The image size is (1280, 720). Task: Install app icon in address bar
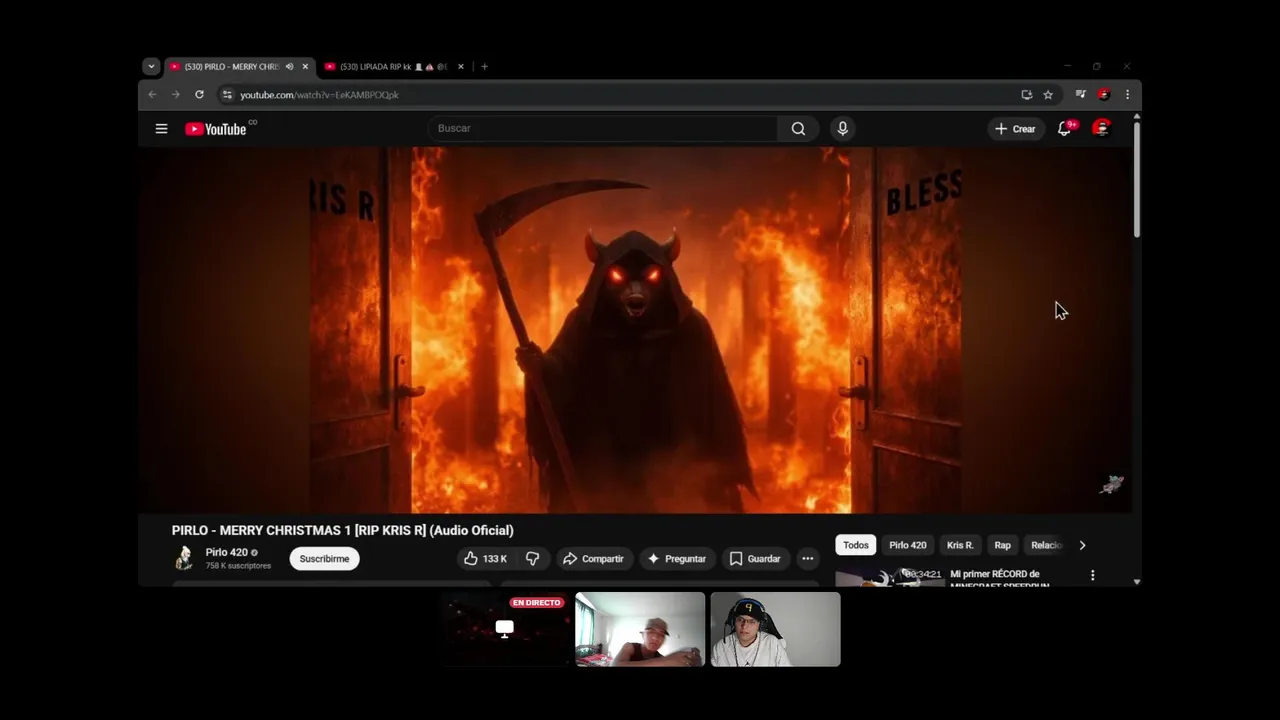click(x=1026, y=95)
